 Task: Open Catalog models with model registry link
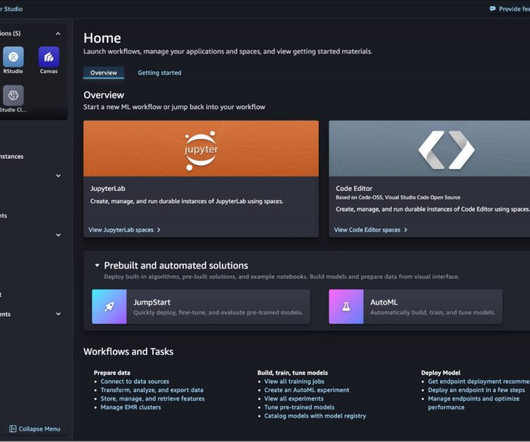tap(315, 416)
